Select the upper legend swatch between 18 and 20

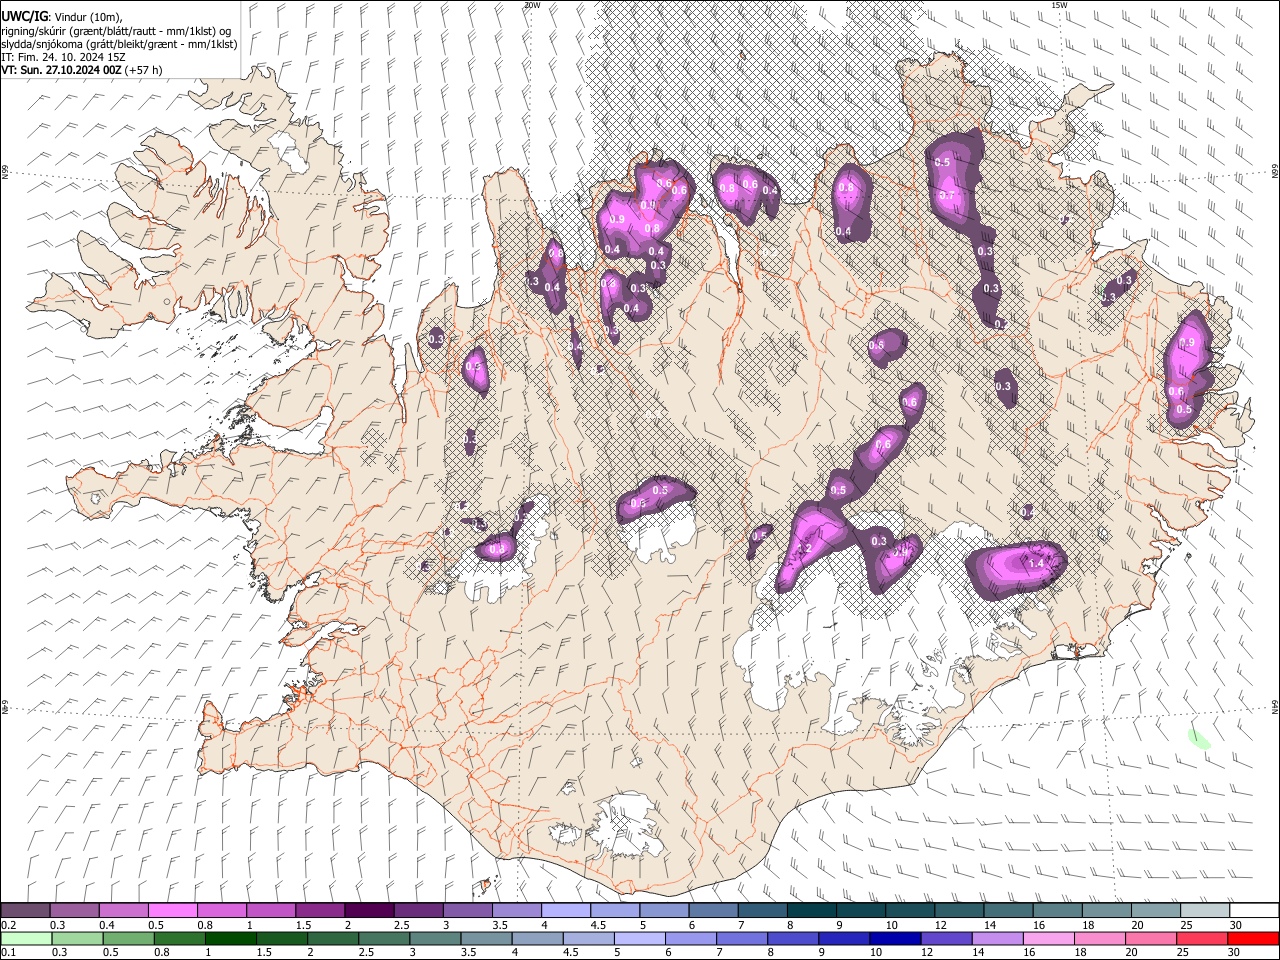pyautogui.click(x=1107, y=911)
